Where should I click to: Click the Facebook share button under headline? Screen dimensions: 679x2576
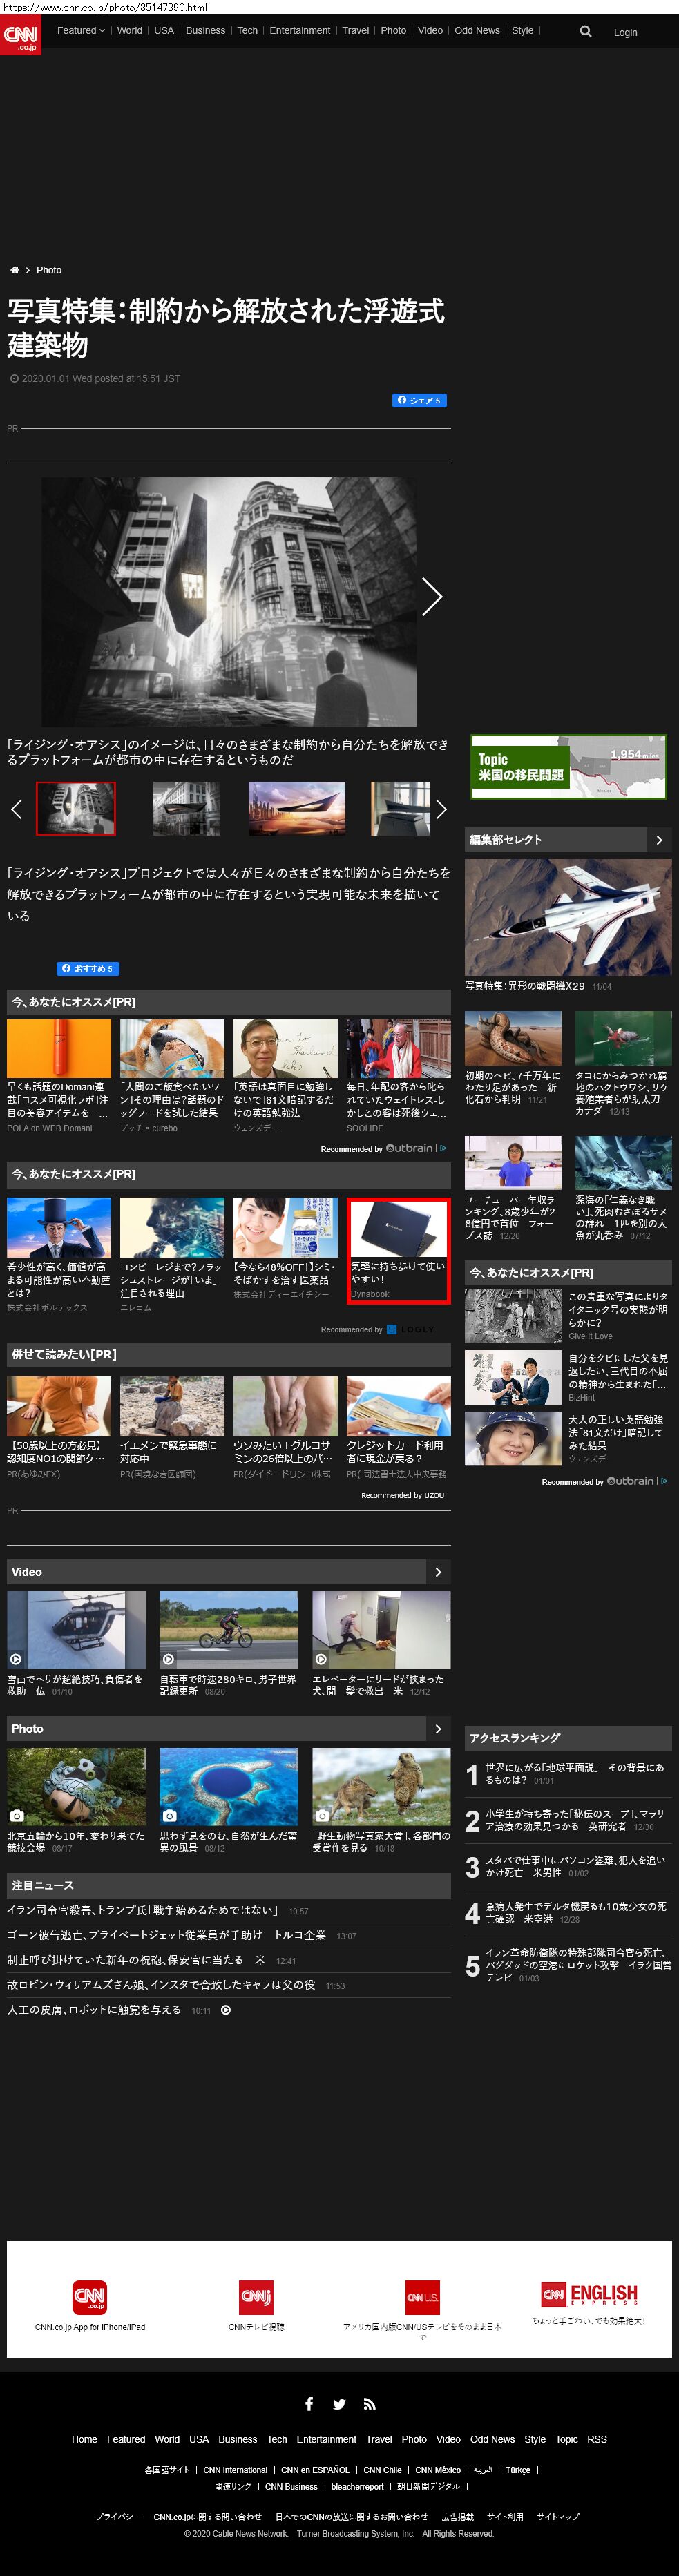point(419,400)
